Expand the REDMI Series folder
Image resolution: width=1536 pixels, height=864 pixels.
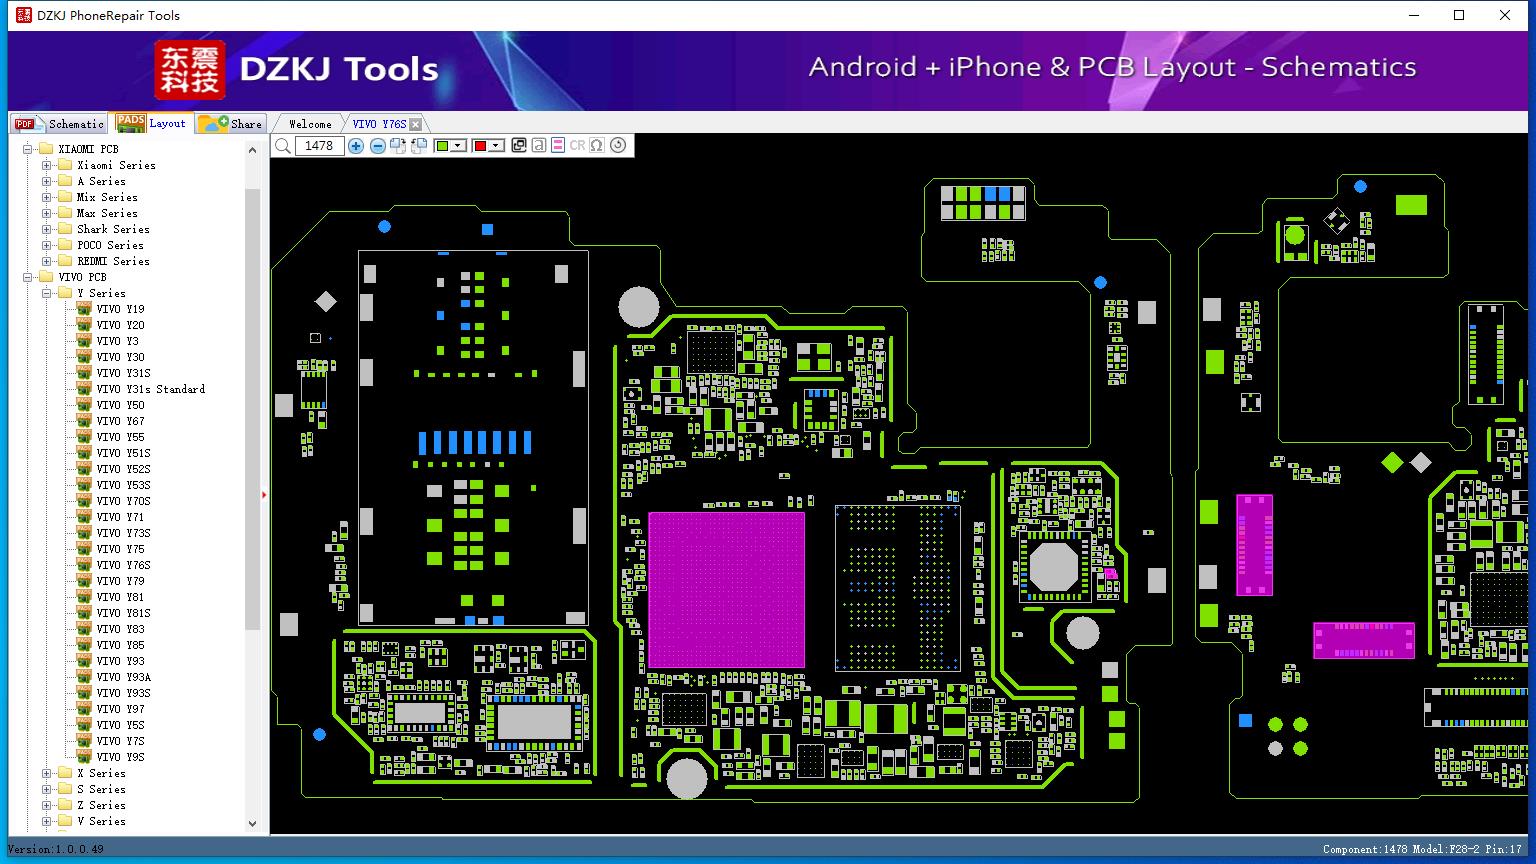tap(47, 261)
